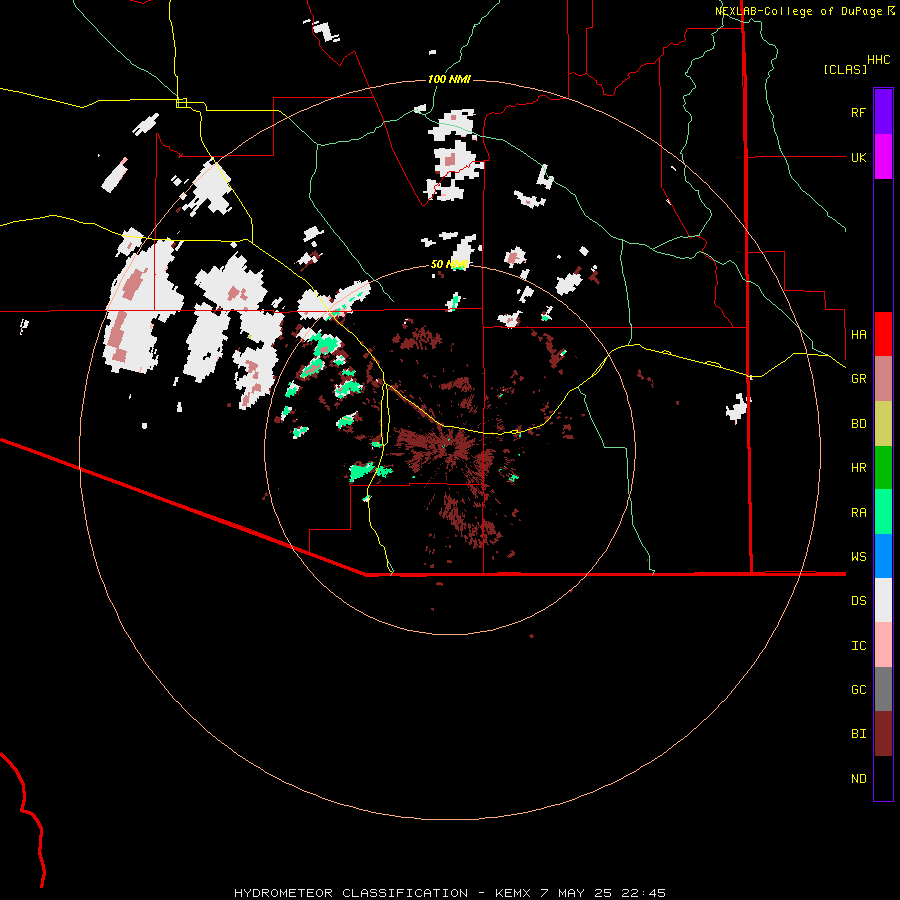This screenshot has width=900, height=900.
Task: Click the BD legend label
Action: coord(858,423)
